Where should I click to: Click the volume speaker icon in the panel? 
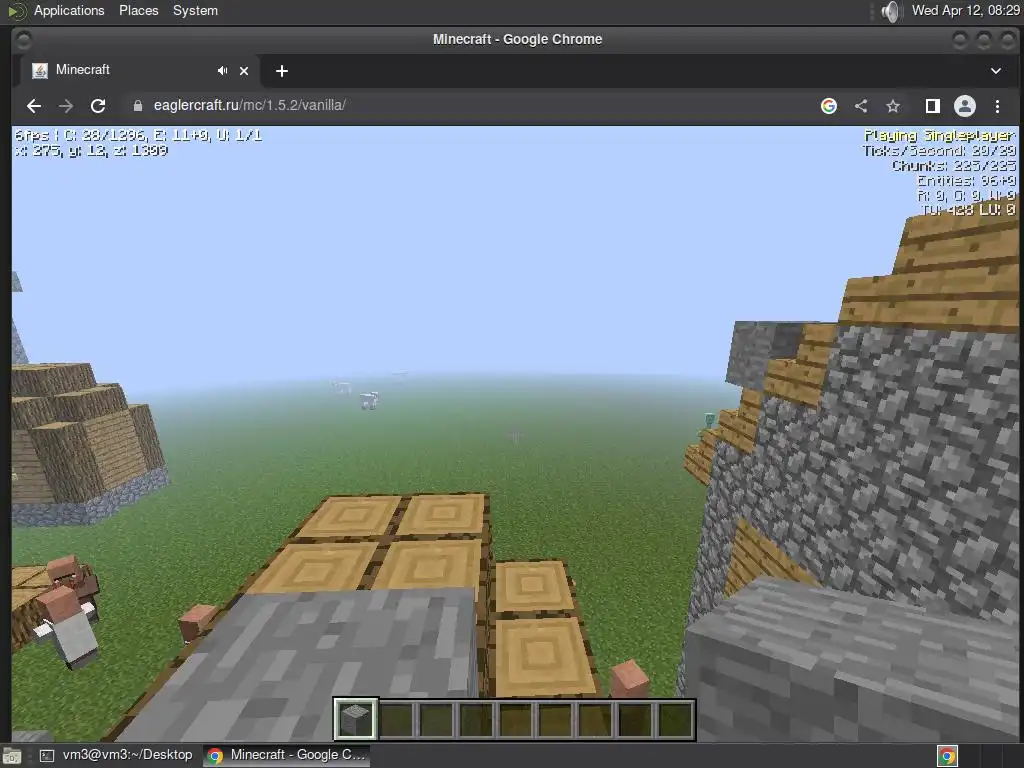tap(889, 11)
